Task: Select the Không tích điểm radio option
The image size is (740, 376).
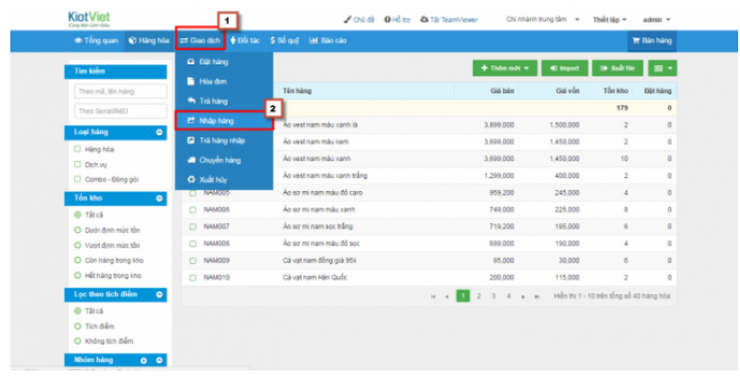Action: (x=78, y=341)
